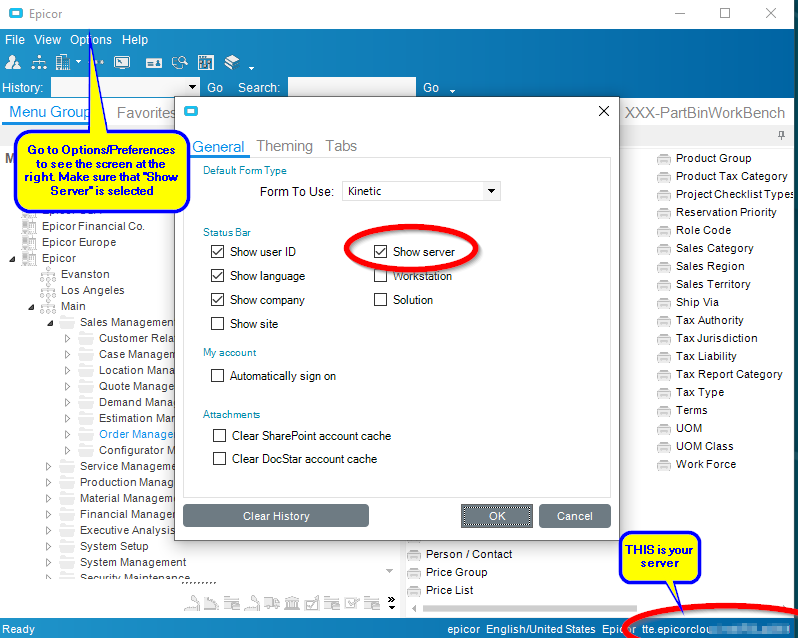Click the horizontal scrollbar under Price List
This screenshot has height=638, width=798.
coord(529,608)
